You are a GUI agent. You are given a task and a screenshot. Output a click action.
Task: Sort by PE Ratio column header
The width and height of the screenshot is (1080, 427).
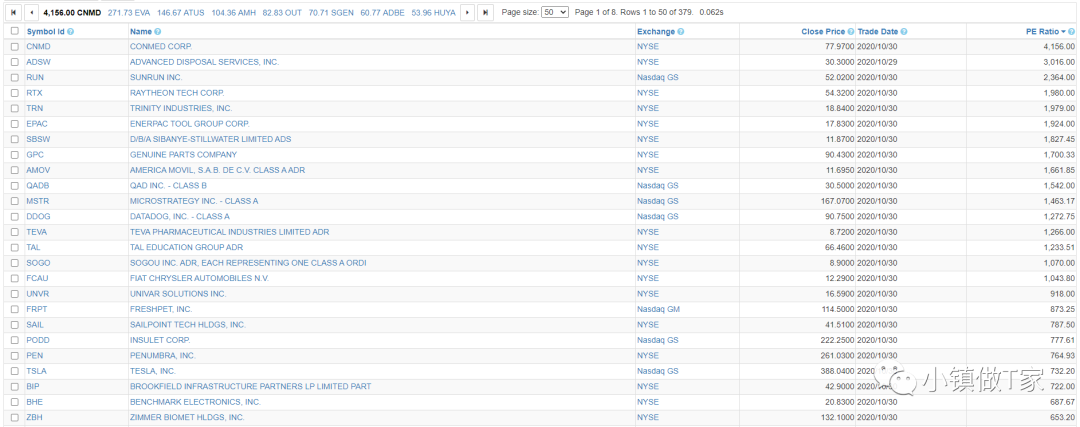point(1042,32)
